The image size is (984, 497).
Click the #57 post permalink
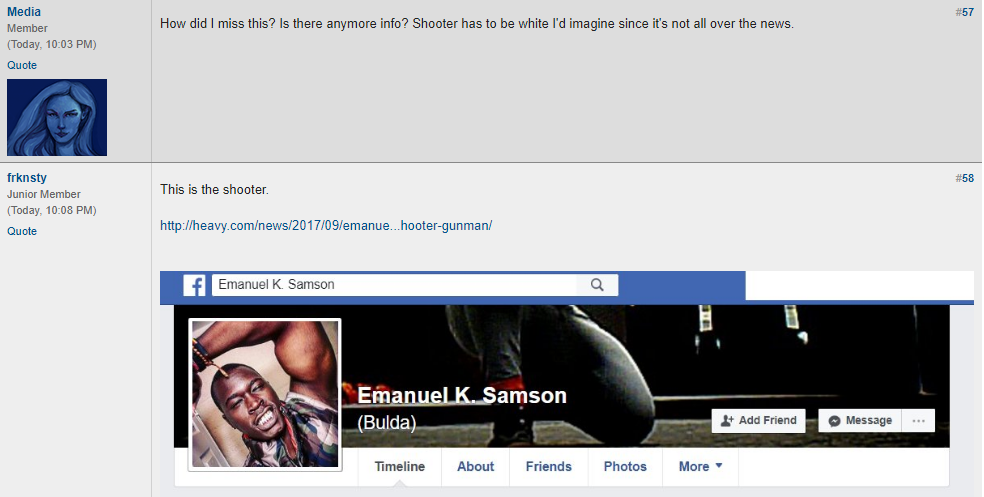(x=965, y=13)
